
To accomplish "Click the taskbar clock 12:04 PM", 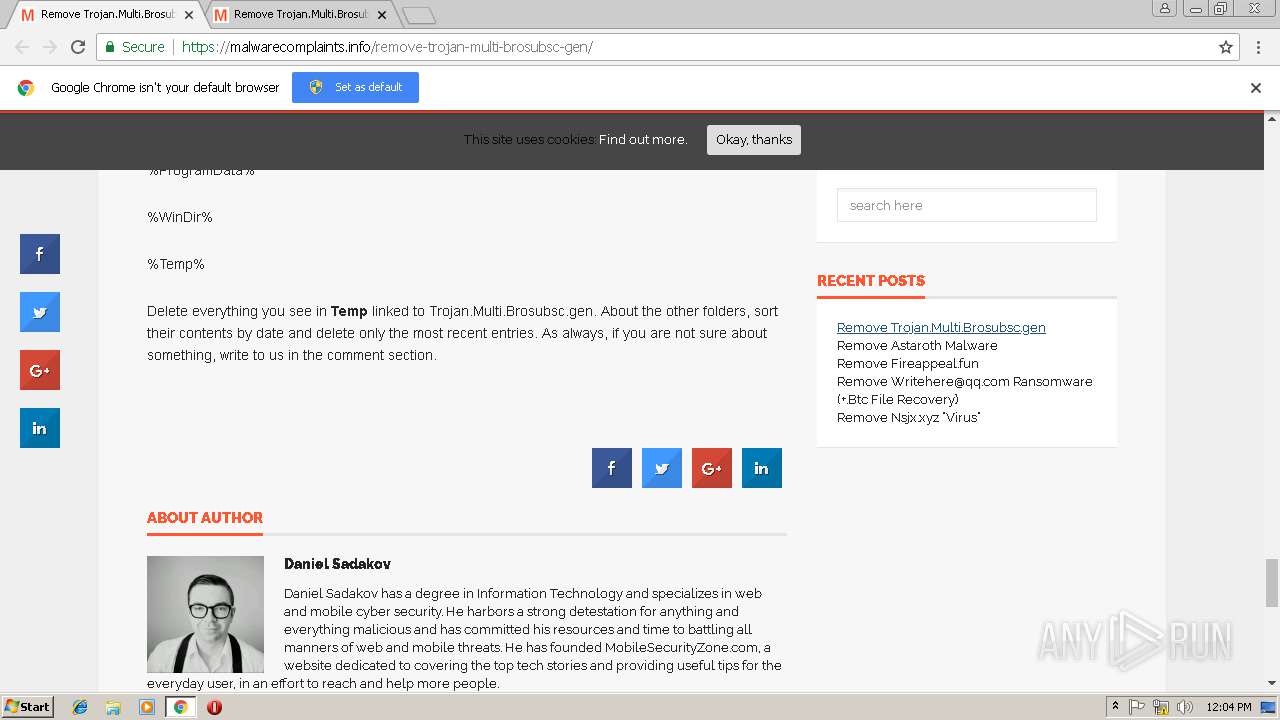I will tap(1228, 707).
